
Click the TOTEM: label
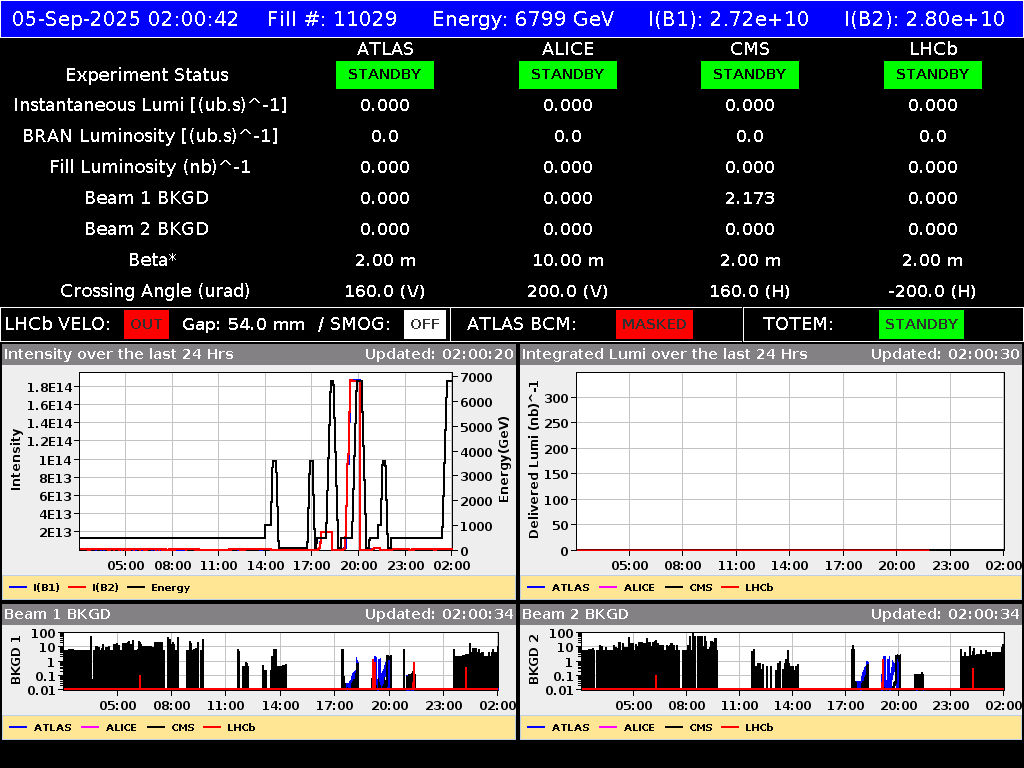(x=798, y=324)
